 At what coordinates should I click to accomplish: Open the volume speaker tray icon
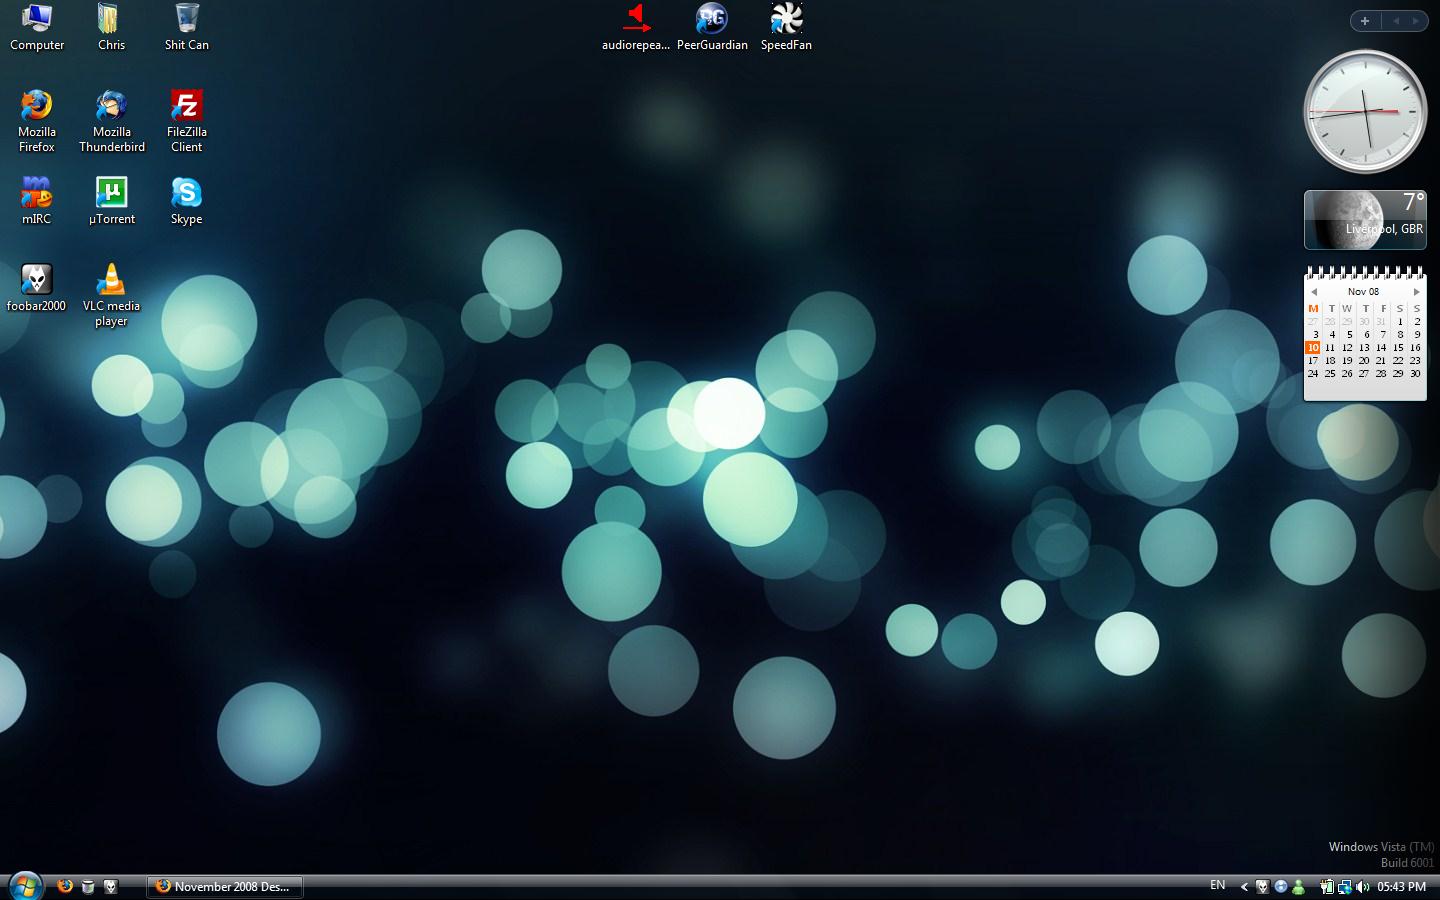pos(1362,887)
